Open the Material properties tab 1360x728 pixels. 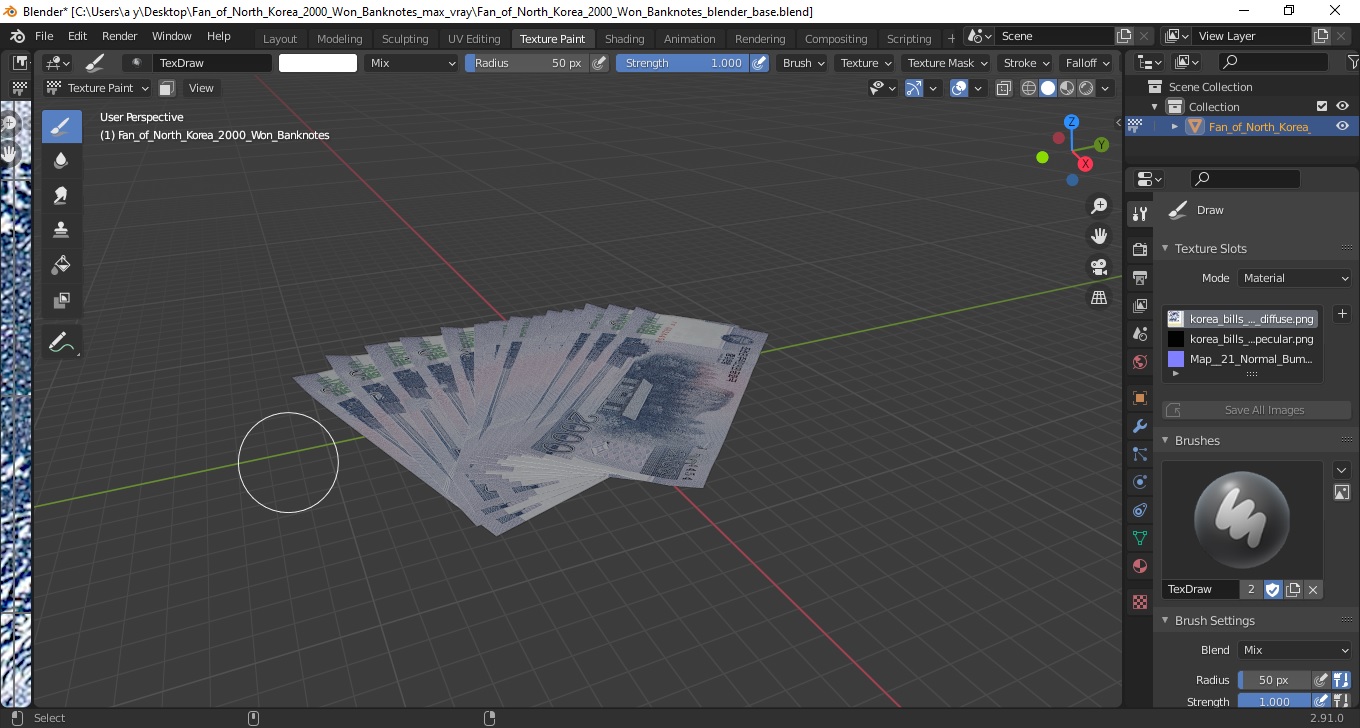tap(1139, 566)
